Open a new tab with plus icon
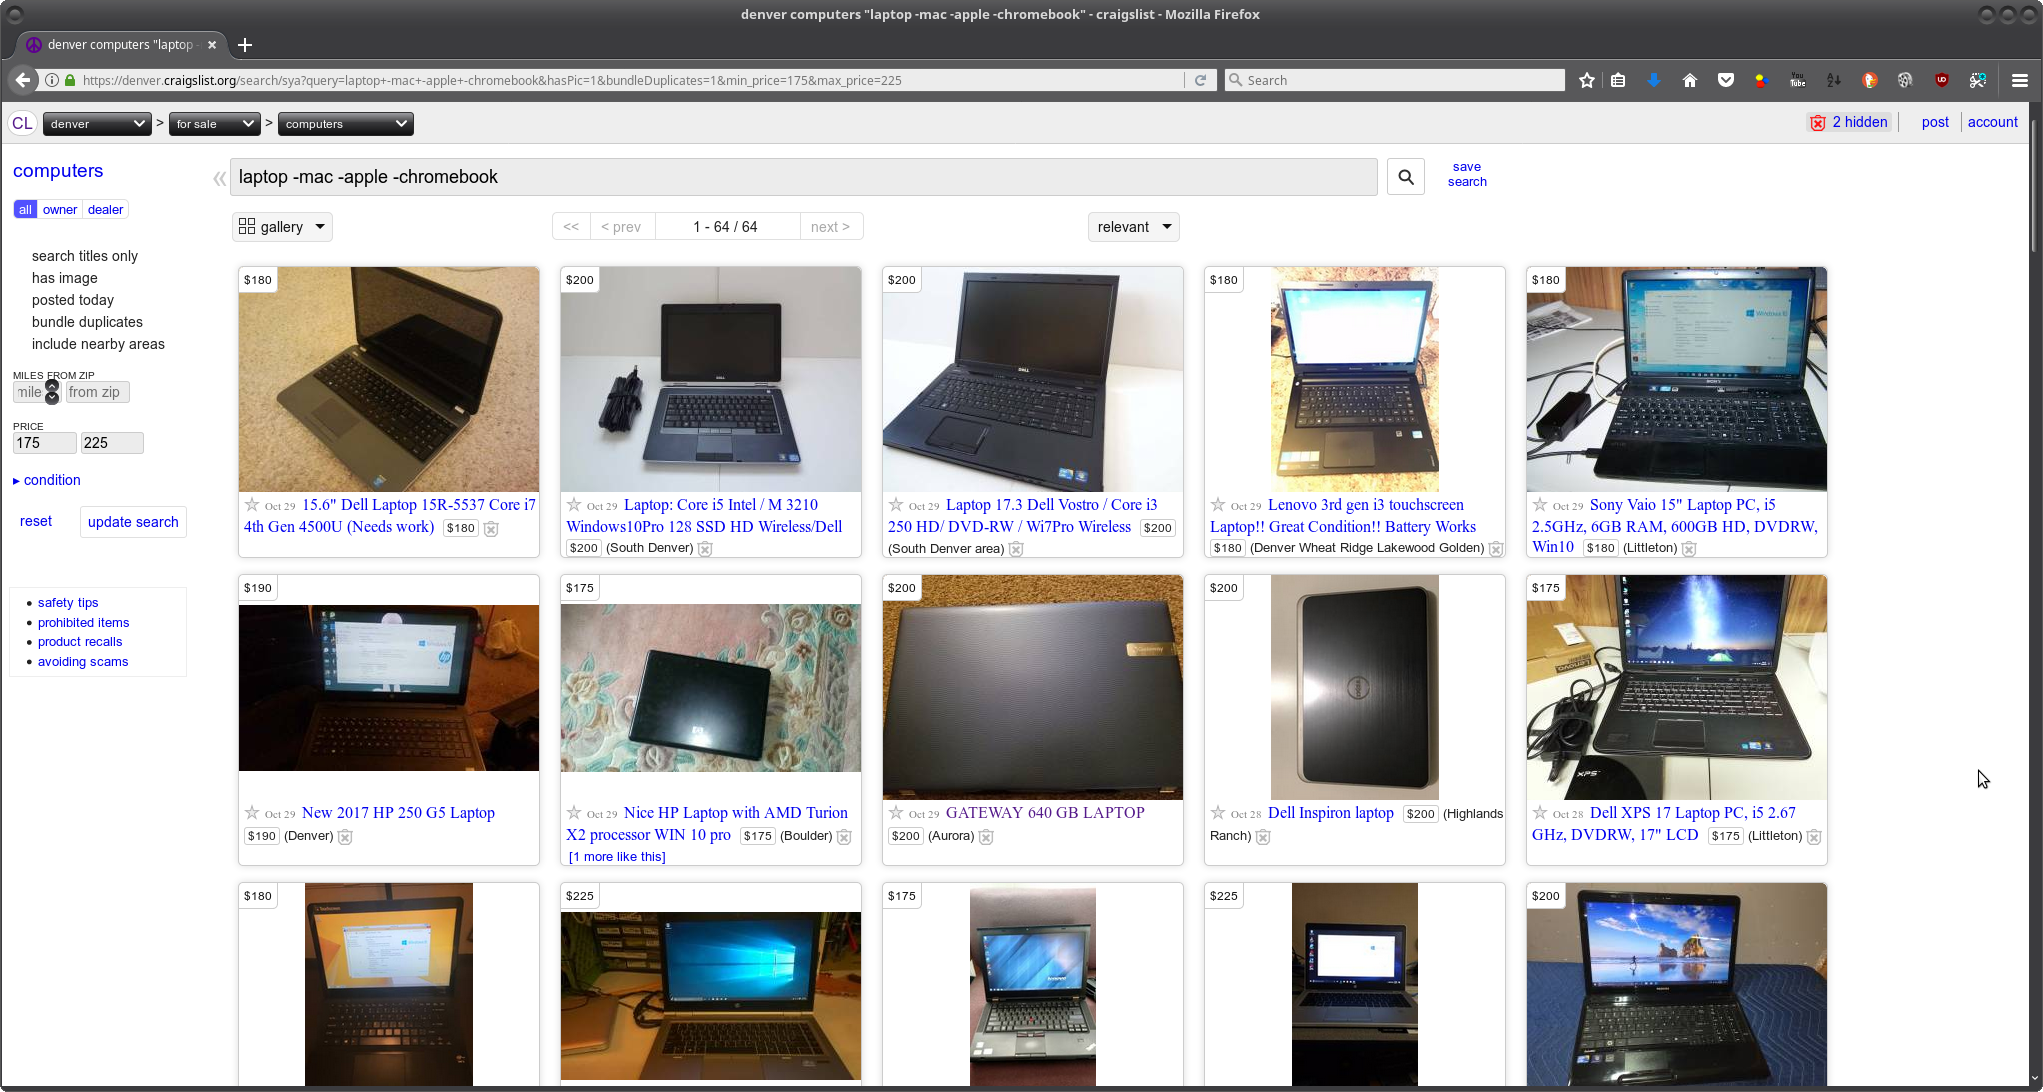 point(245,44)
